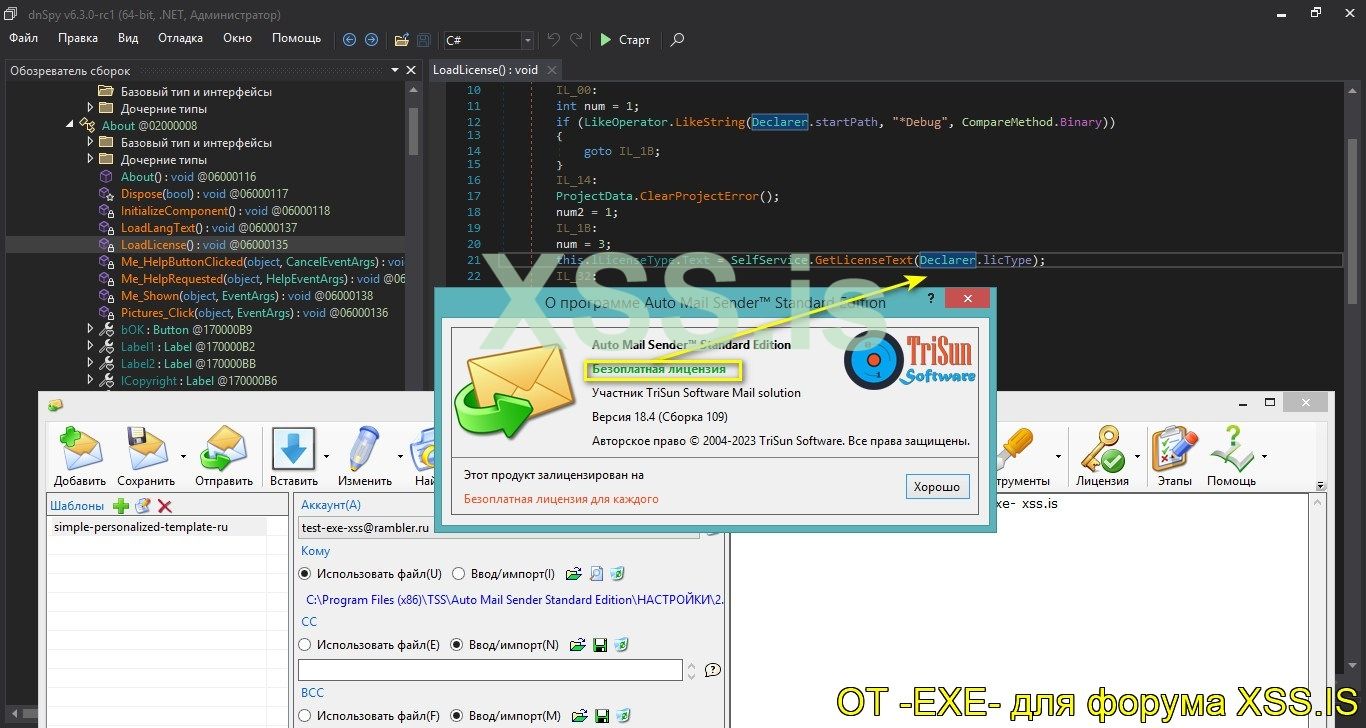Screen dimensions: 1366x728
Task: Select simple-personalized-template-ru in templates list
Action: pyautogui.click(x=158, y=527)
